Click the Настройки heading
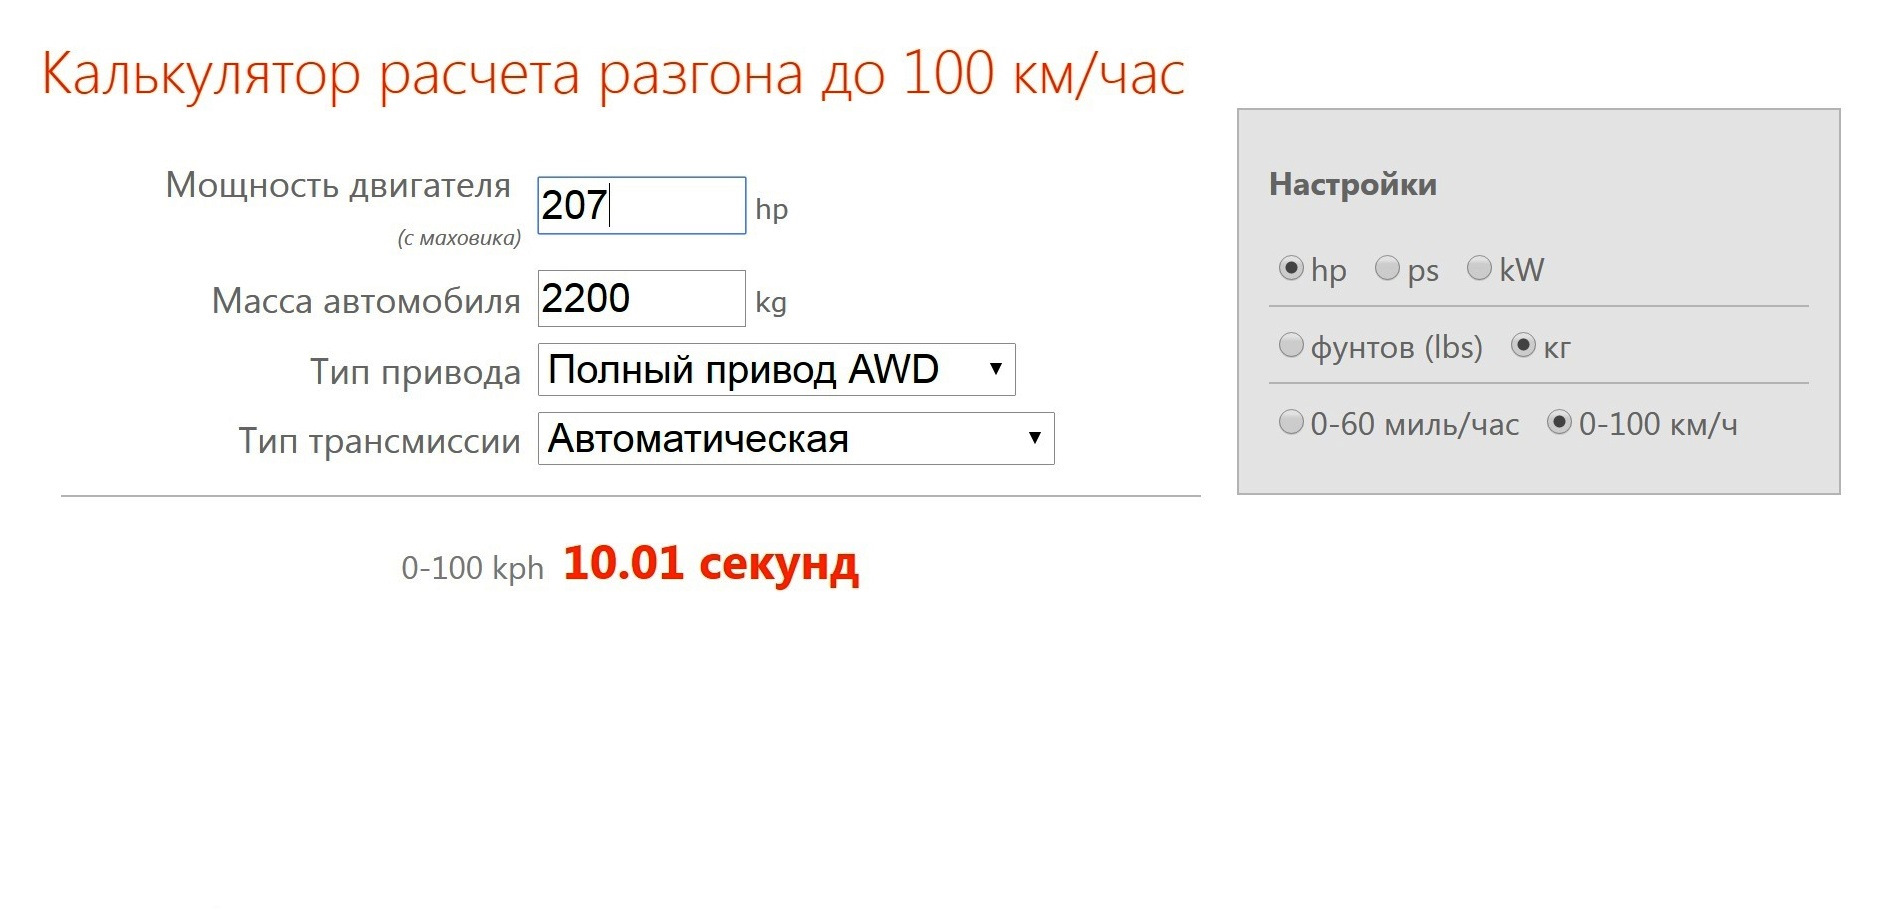 click(x=1353, y=184)
